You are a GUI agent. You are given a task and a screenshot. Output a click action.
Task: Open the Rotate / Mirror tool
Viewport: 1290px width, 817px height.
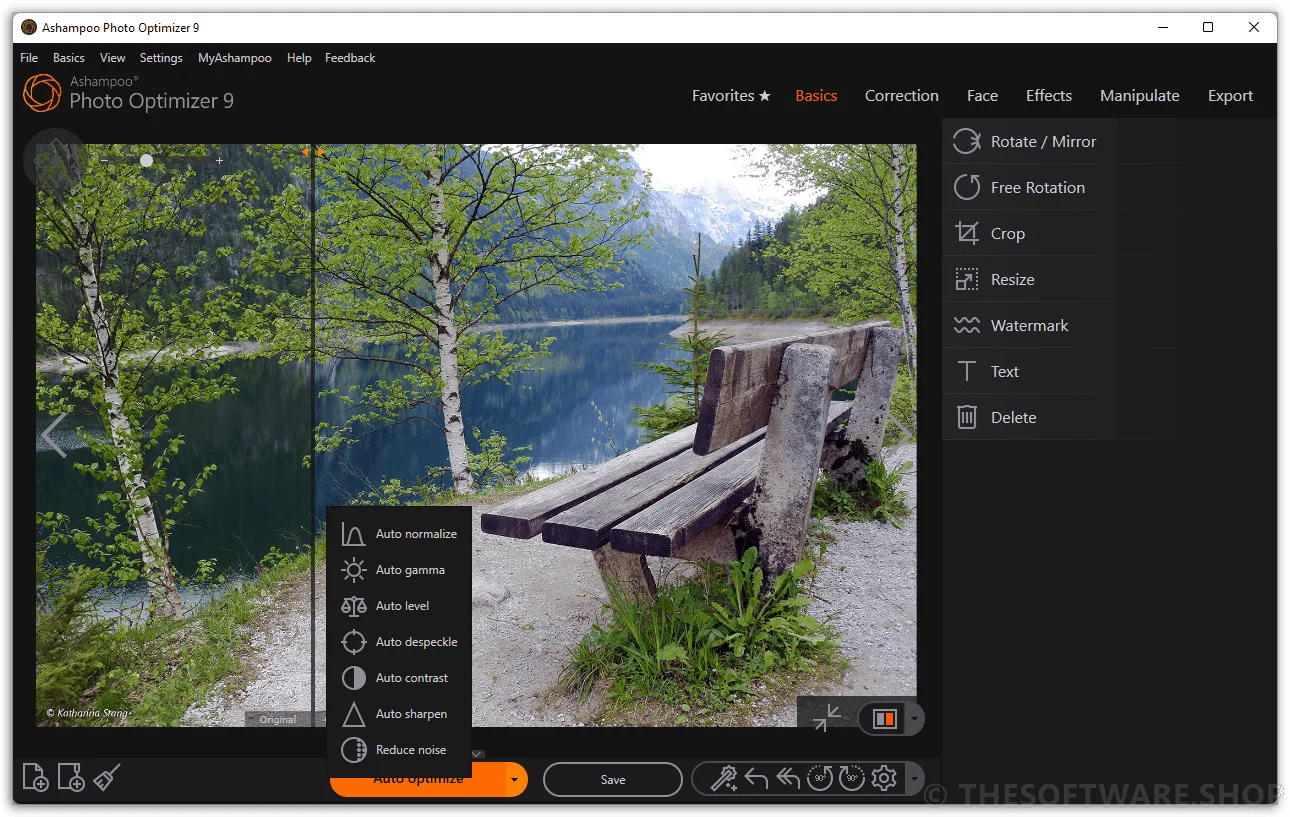(1029, 142)
